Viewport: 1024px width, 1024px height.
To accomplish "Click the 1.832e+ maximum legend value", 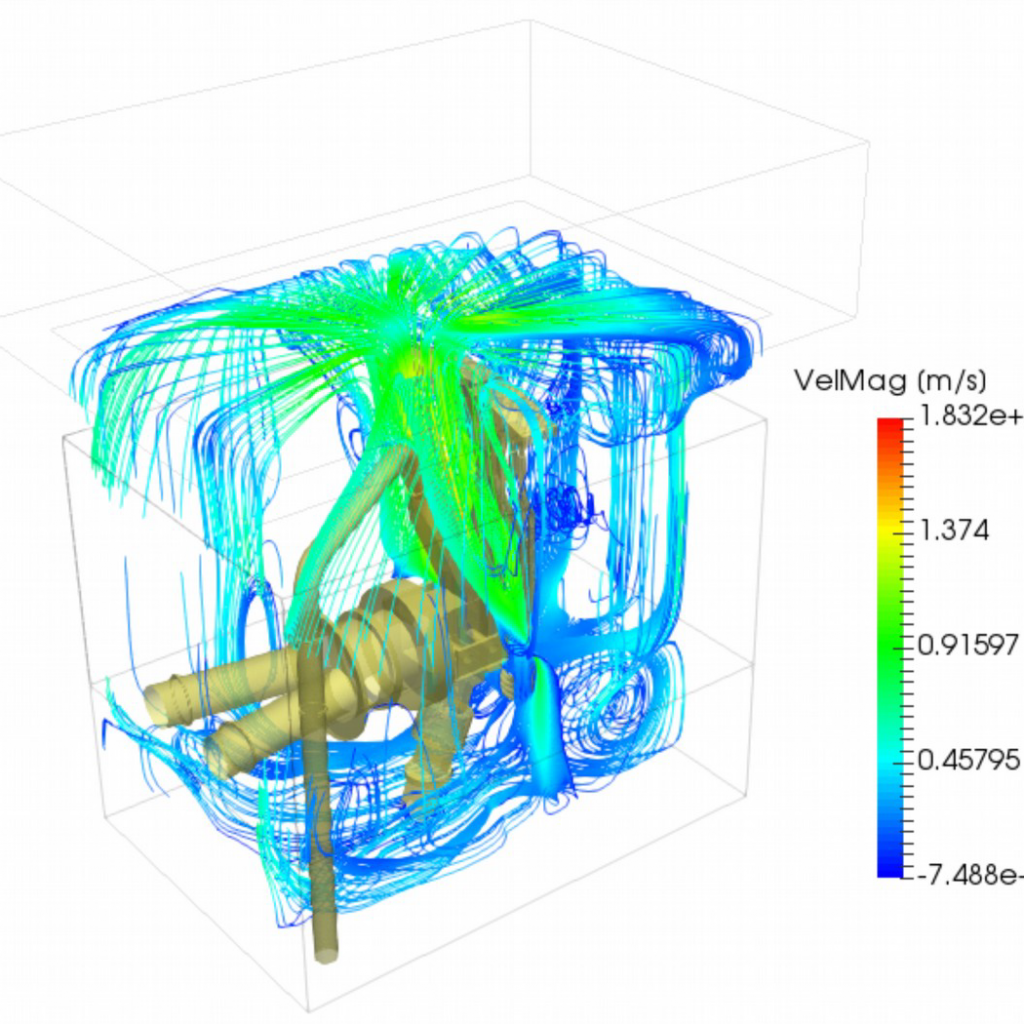I will pos(968,418).
